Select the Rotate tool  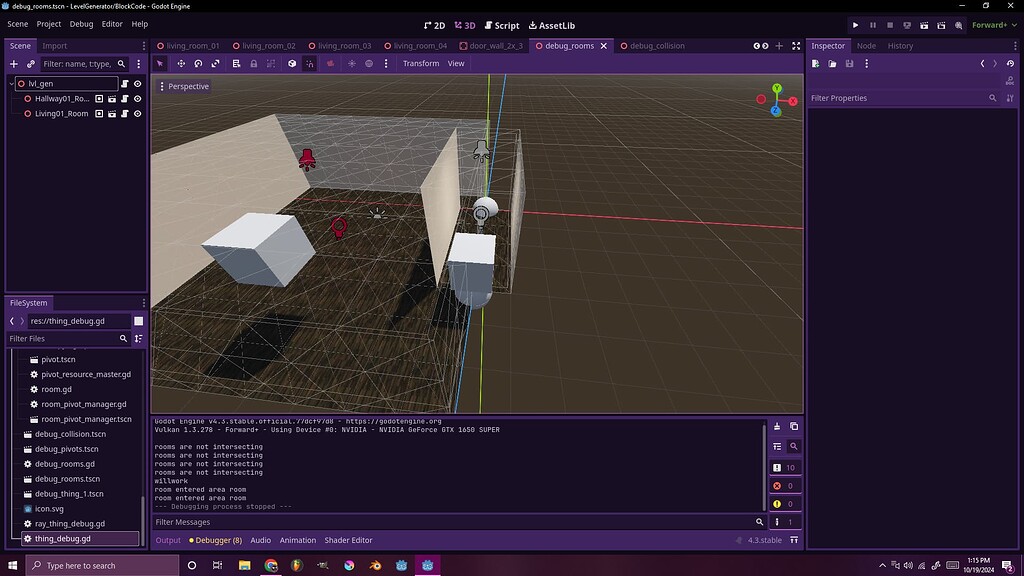(x=198, y=63)
